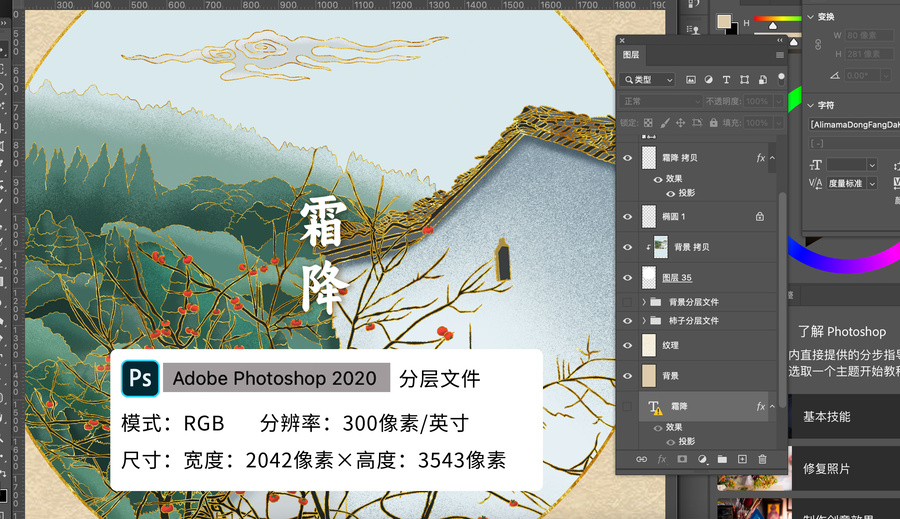The image size is (900, 519).
Task: Click the lock icon on 椭圆 1 layer
Action: 759,216
